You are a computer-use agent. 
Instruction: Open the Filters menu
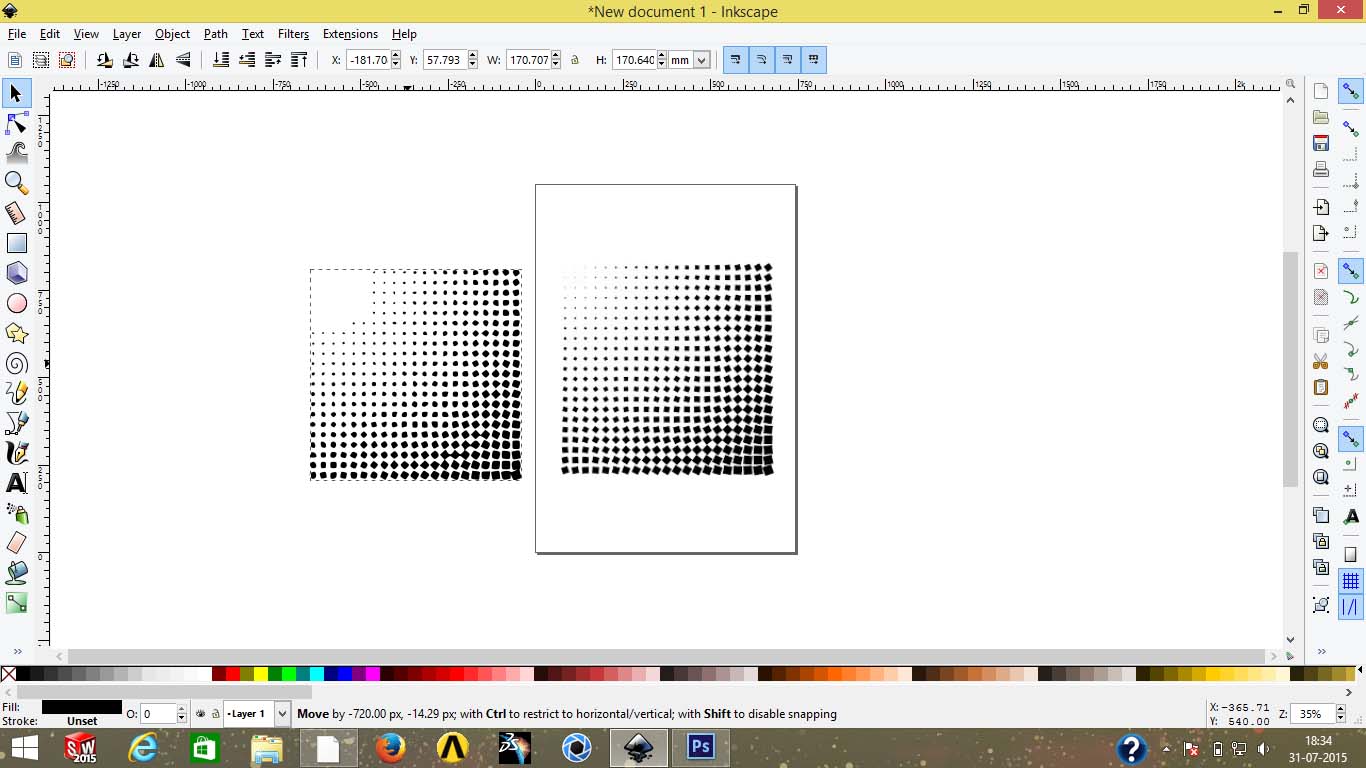[x=293, y=34]
